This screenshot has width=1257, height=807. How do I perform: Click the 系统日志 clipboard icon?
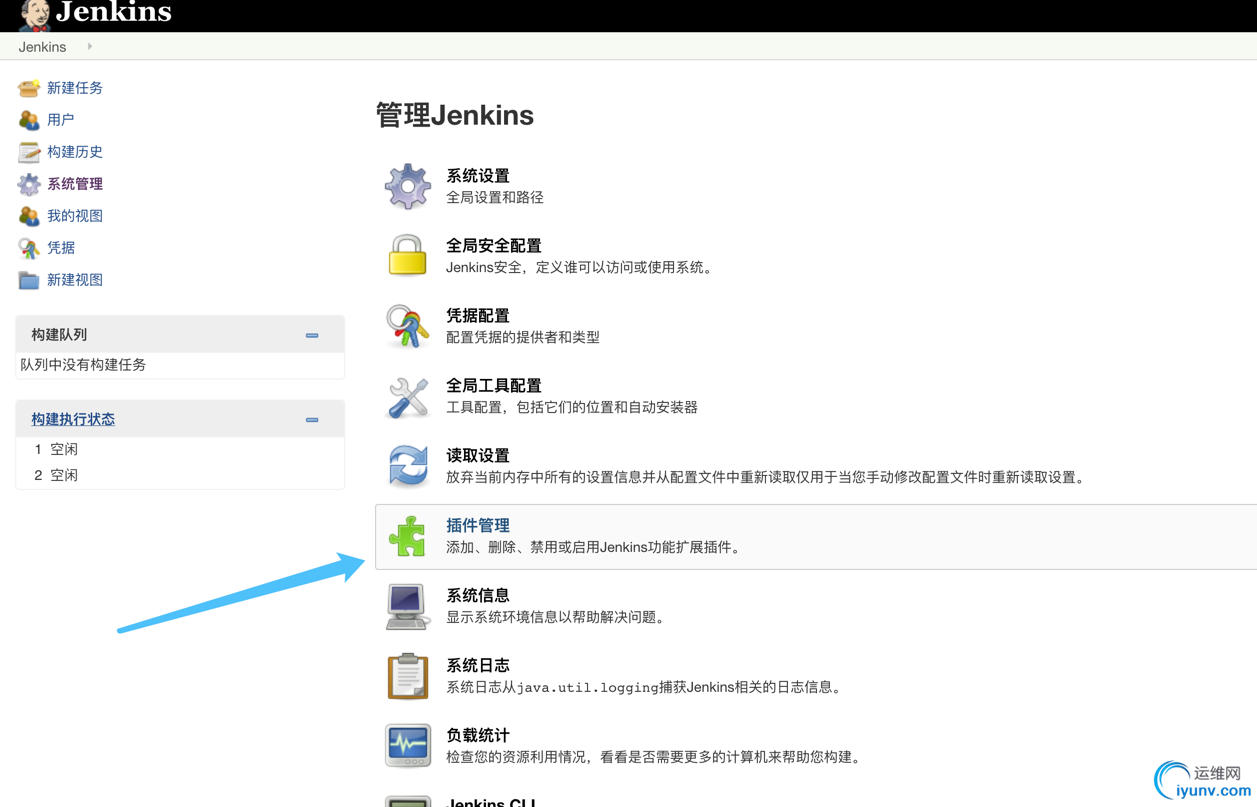click(x=408, y=676)
